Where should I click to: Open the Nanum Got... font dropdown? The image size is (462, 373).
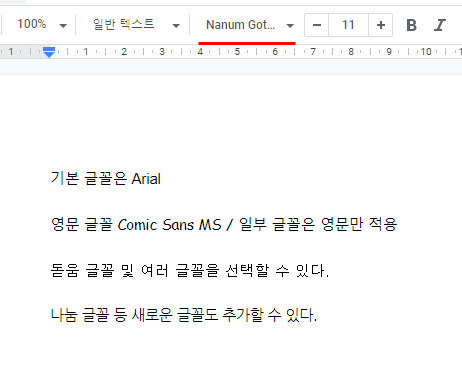click(x=249, y=25)
